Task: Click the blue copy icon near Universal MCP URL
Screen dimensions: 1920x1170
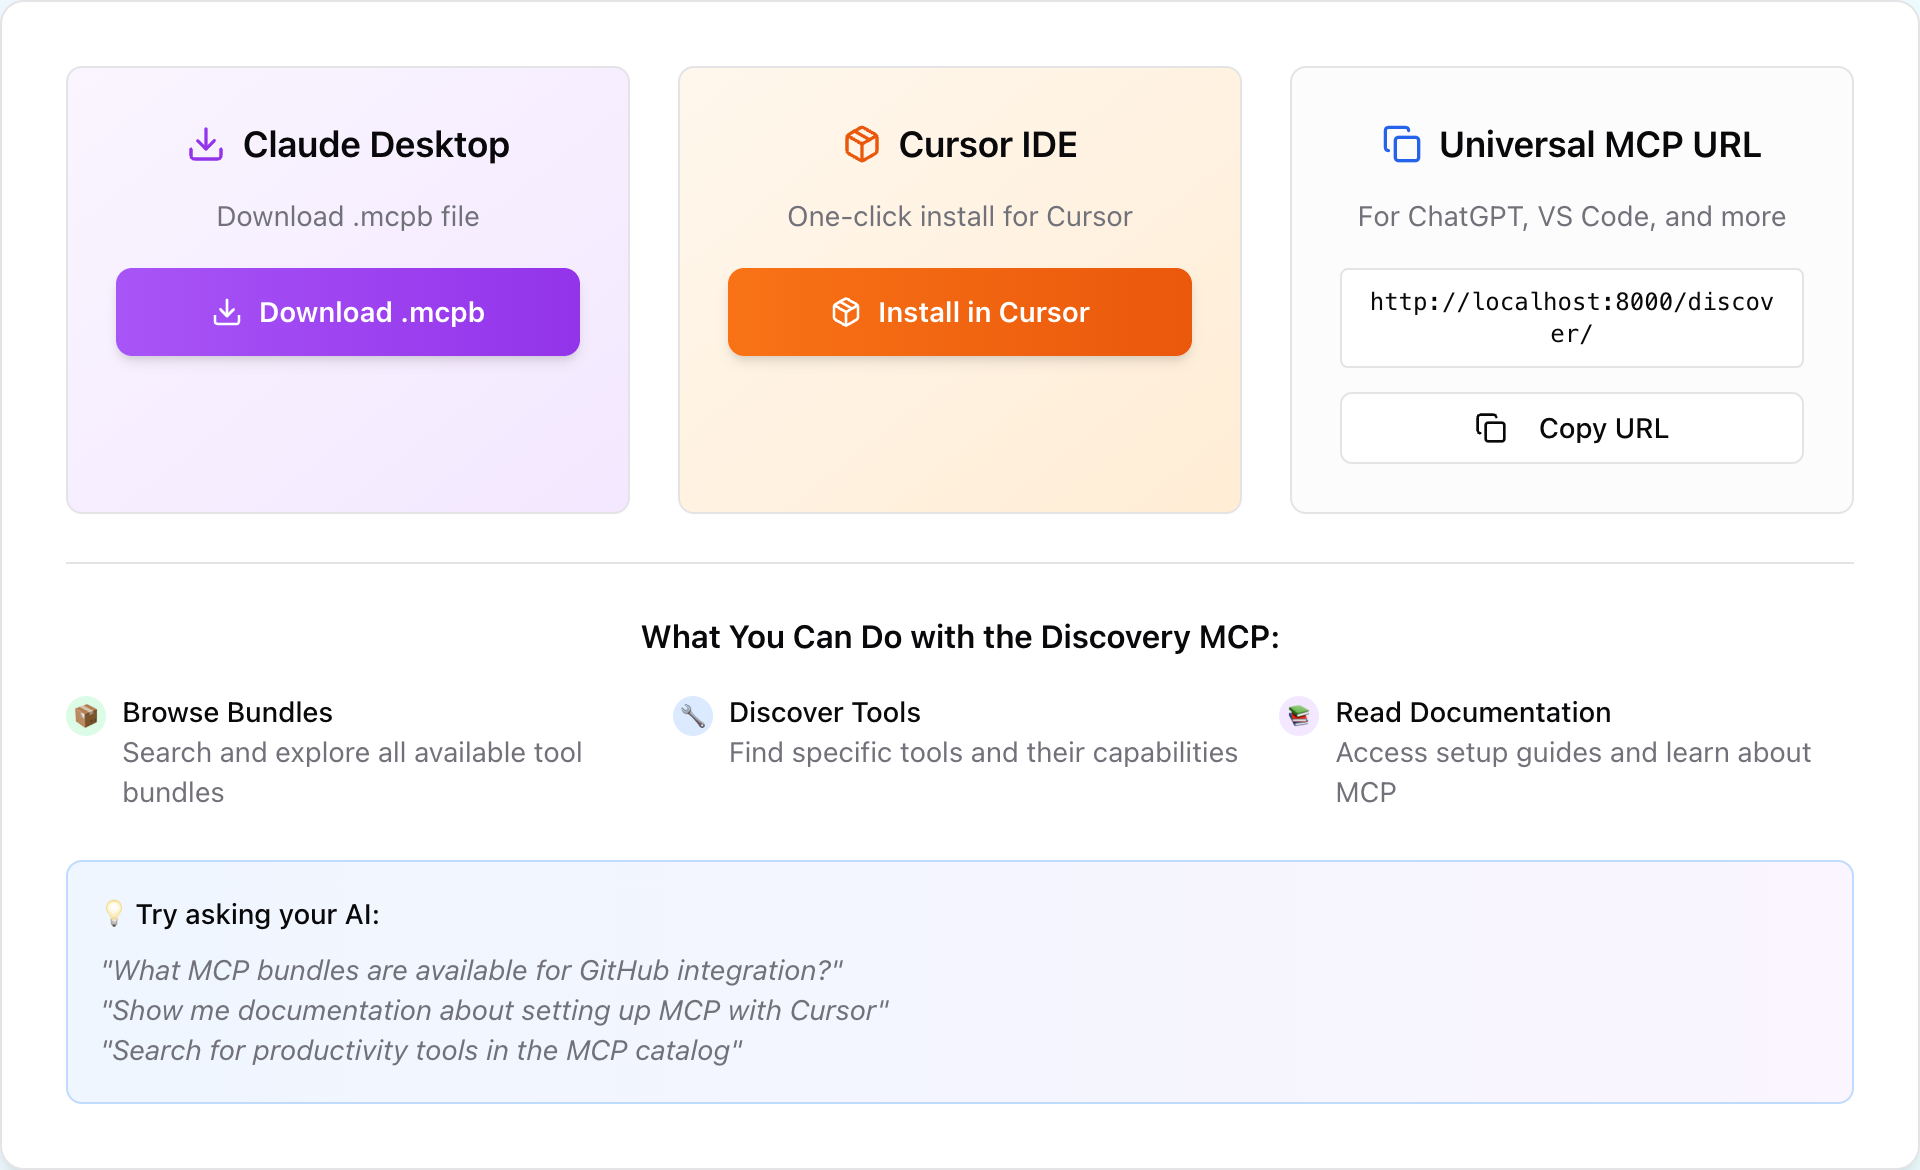Action: [x=1402, y=144]
